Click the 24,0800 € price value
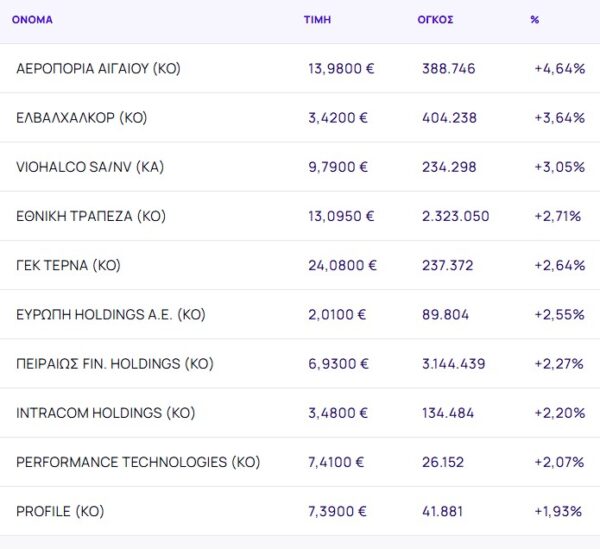 [x=342, y=265]
